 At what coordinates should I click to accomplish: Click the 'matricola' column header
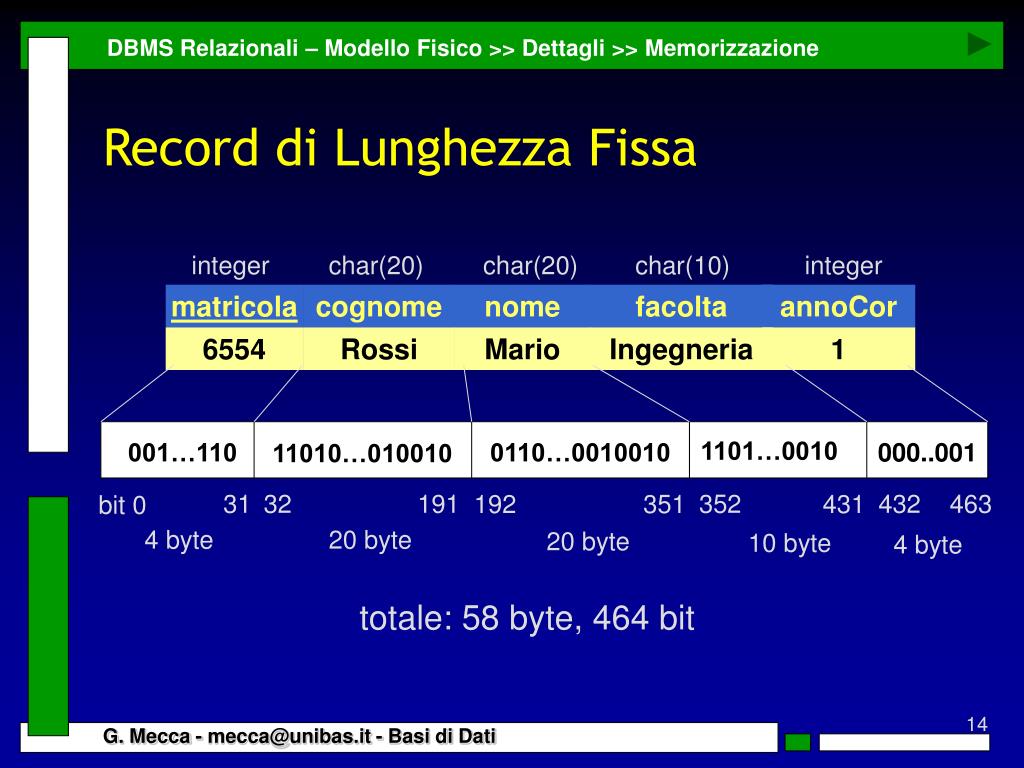coord(234,307)
